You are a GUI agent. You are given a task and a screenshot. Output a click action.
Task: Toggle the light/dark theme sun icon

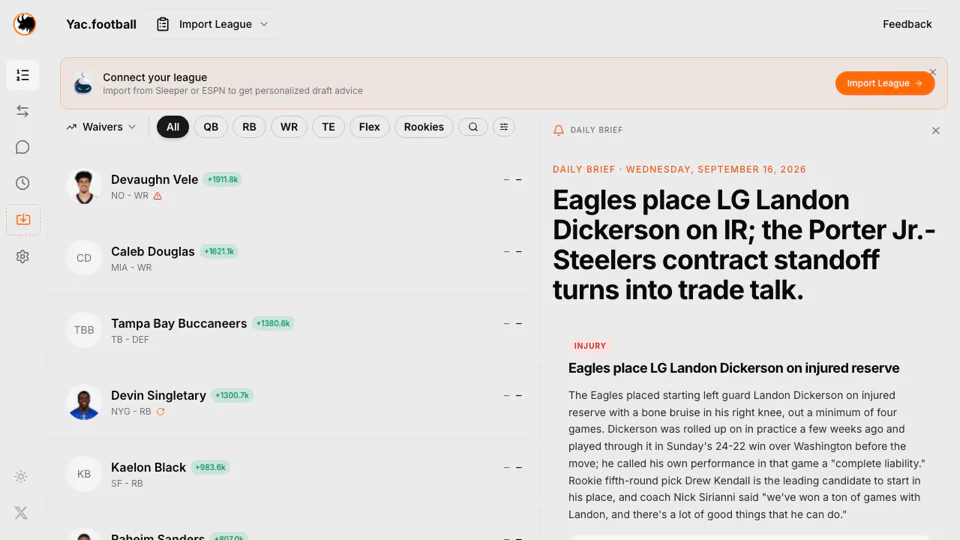pos(21,476)
